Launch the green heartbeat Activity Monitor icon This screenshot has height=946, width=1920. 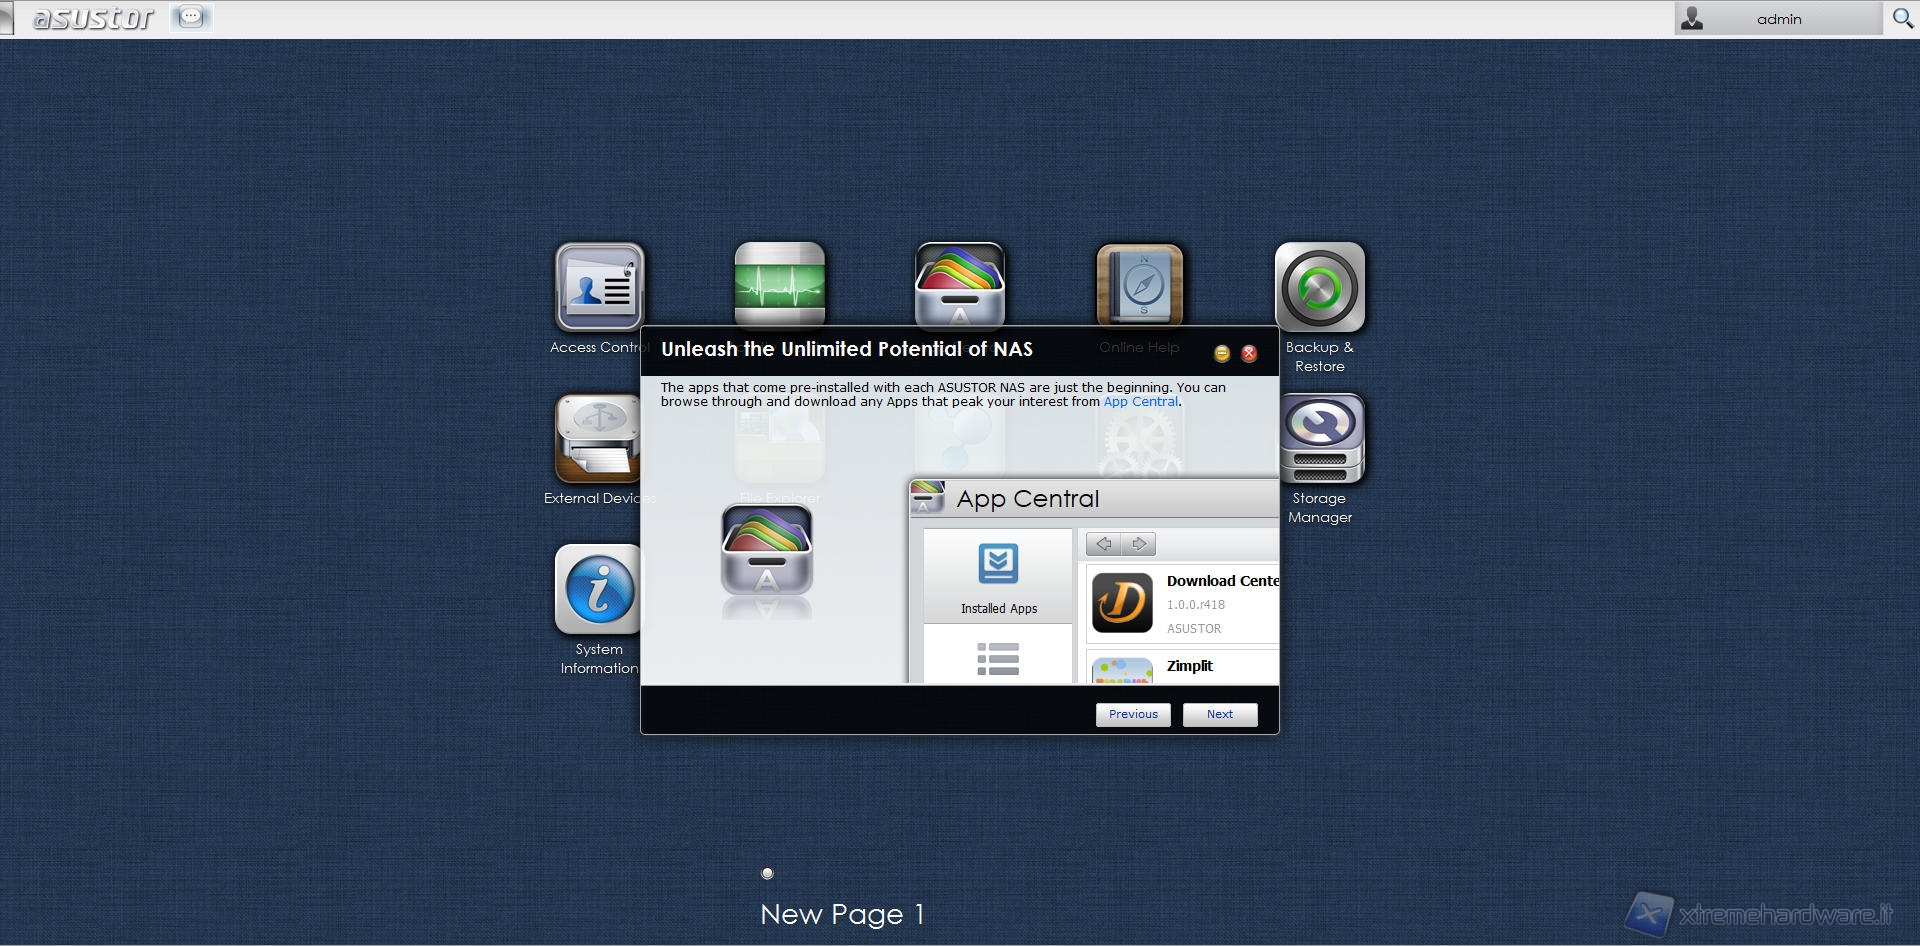[x=779, y=283]
